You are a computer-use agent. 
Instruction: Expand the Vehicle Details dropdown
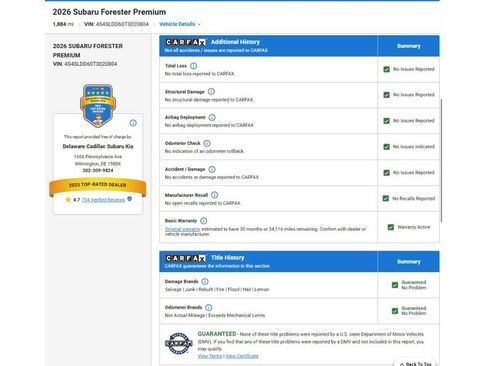180,24
